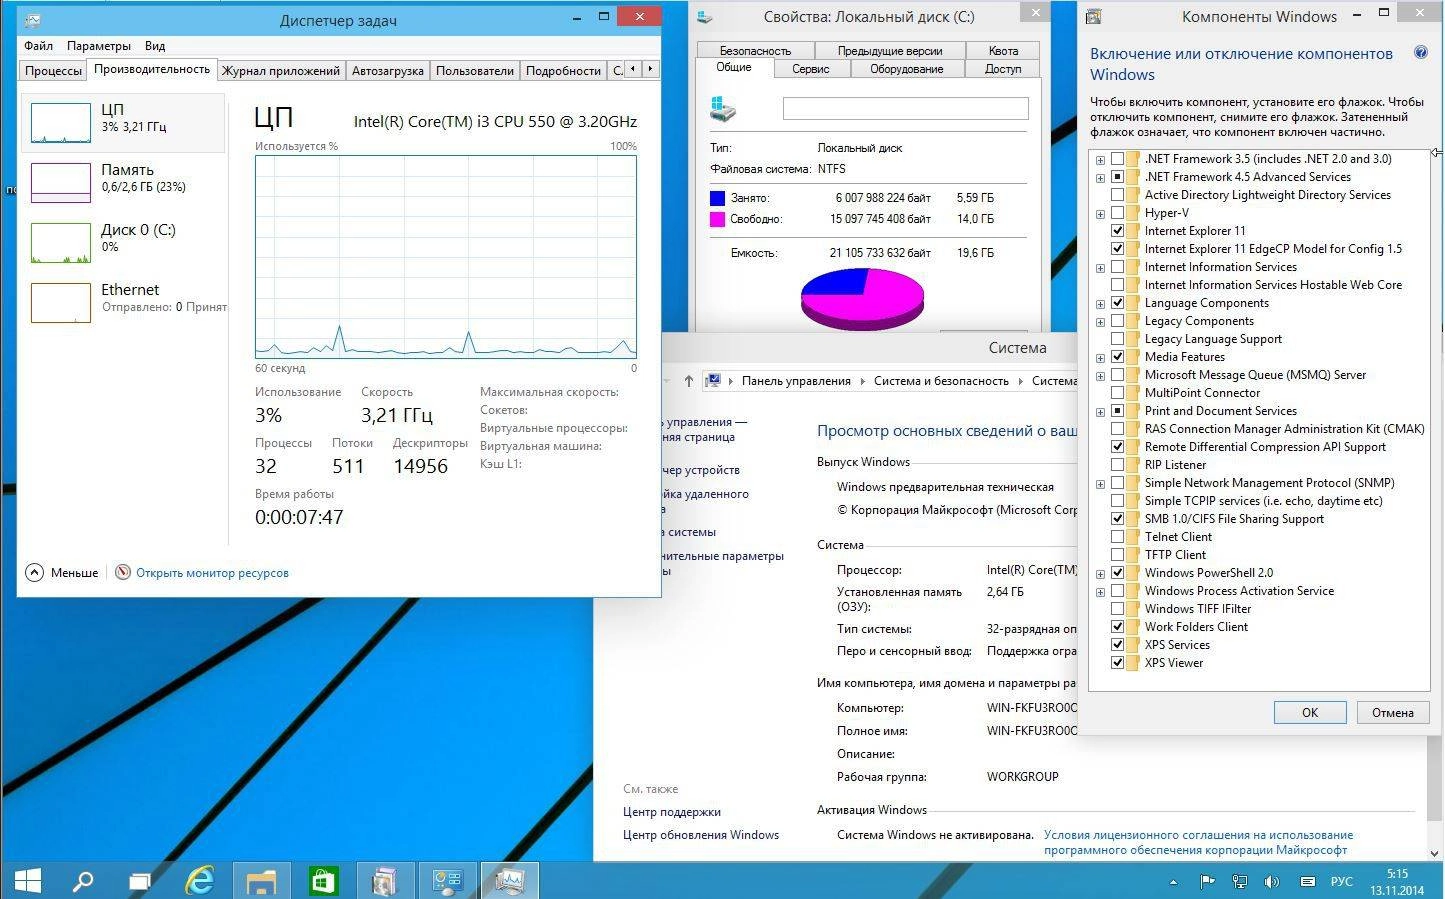This screenshot has height=899, width=1445.
Task: Click Up arrow in System window
Action: click(x=688, y=381)
